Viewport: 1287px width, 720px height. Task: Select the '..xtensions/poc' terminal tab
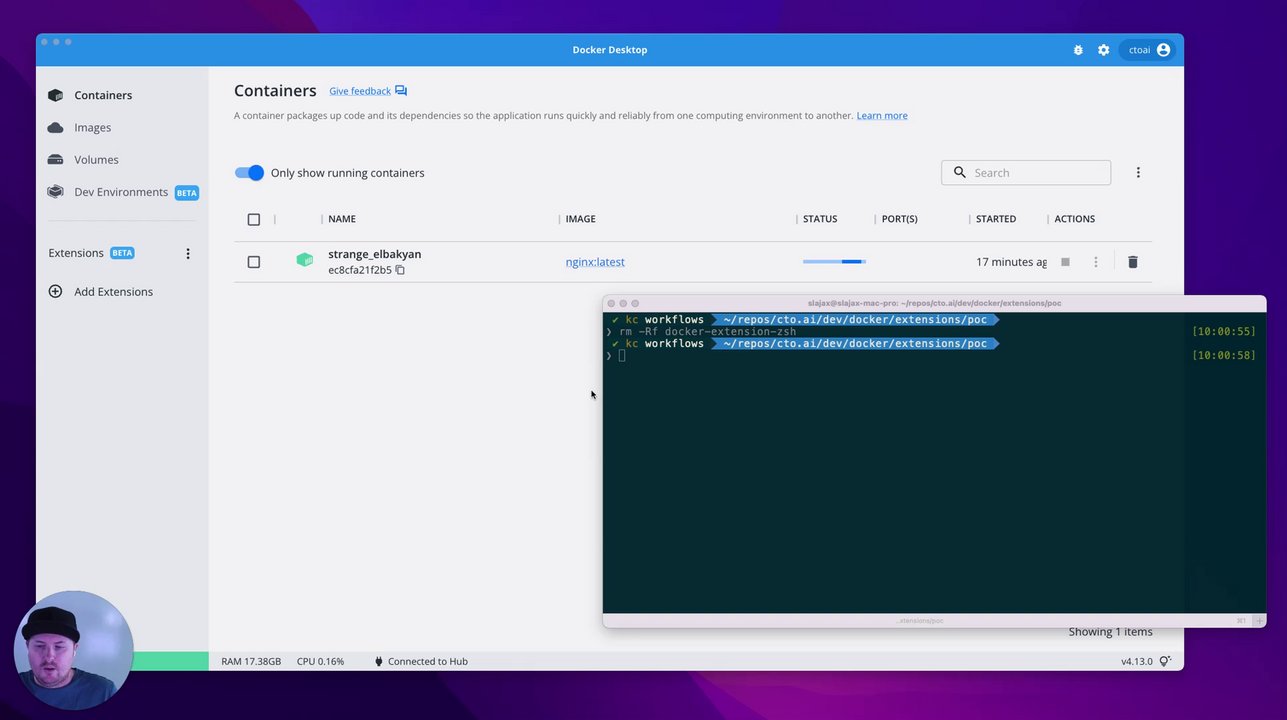(919, 621)
